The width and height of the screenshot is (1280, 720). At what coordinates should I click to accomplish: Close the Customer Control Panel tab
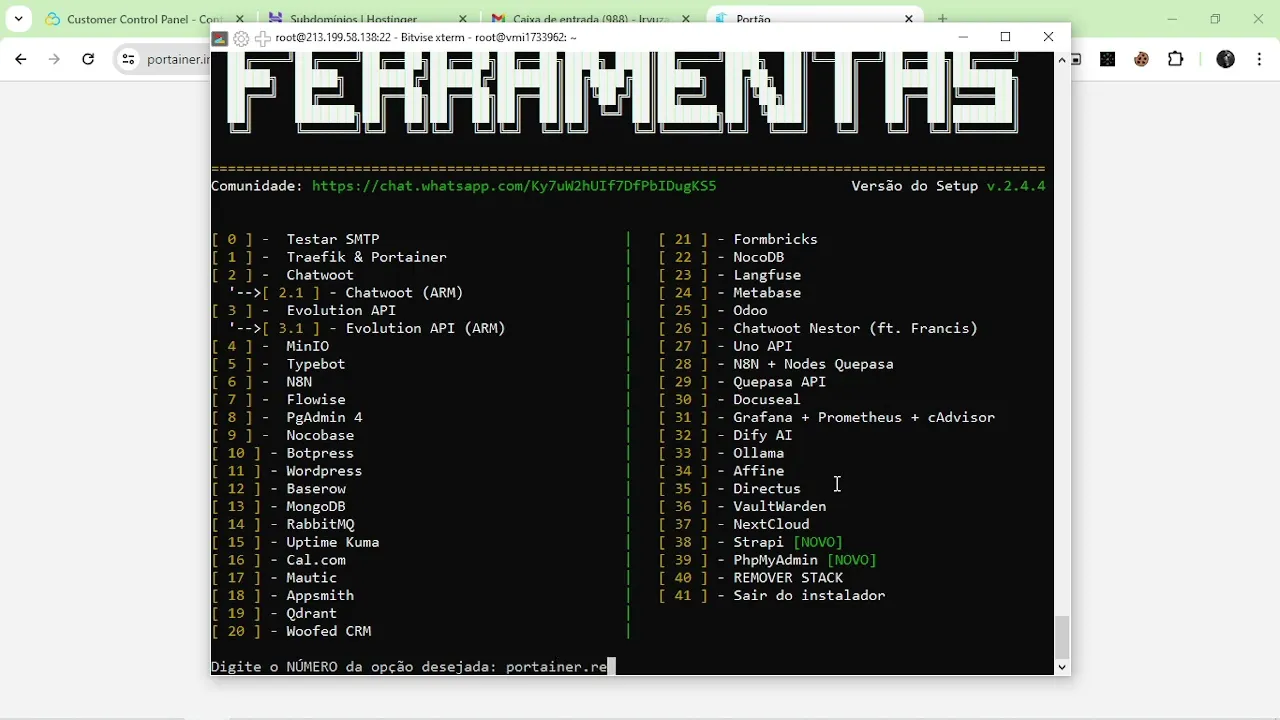pyautogui.click(x=239, y=19)
